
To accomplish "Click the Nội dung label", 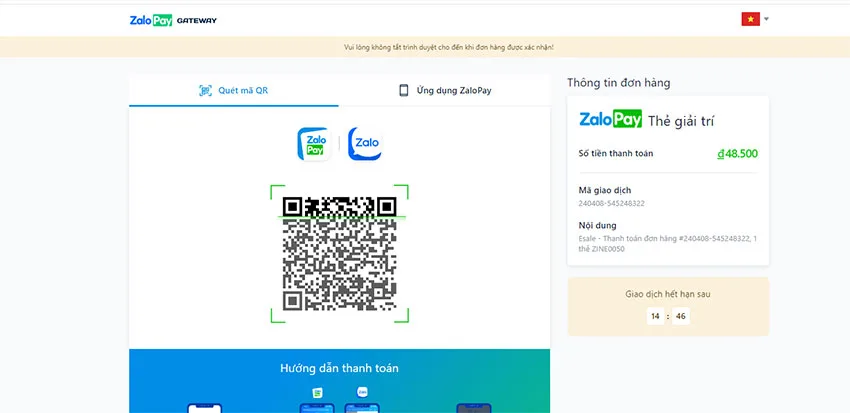I will (597, 225).
